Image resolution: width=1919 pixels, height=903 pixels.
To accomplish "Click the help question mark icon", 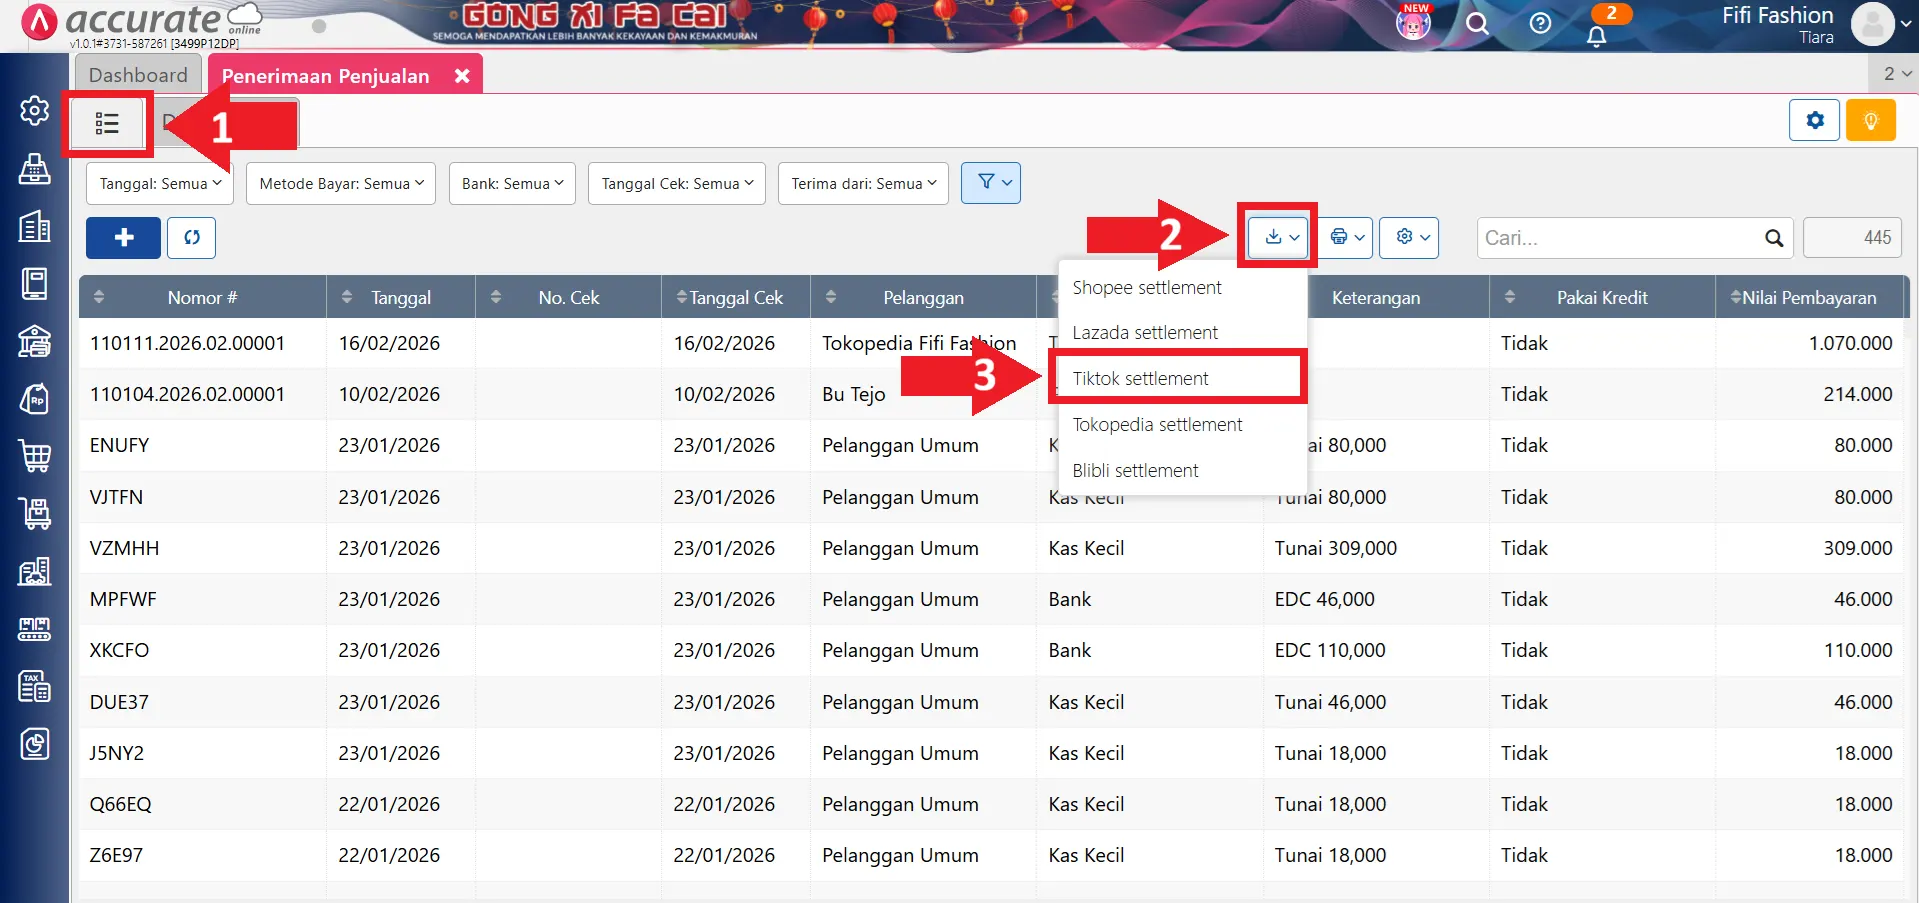I will pyautogui.click(x=1540, y=23).
